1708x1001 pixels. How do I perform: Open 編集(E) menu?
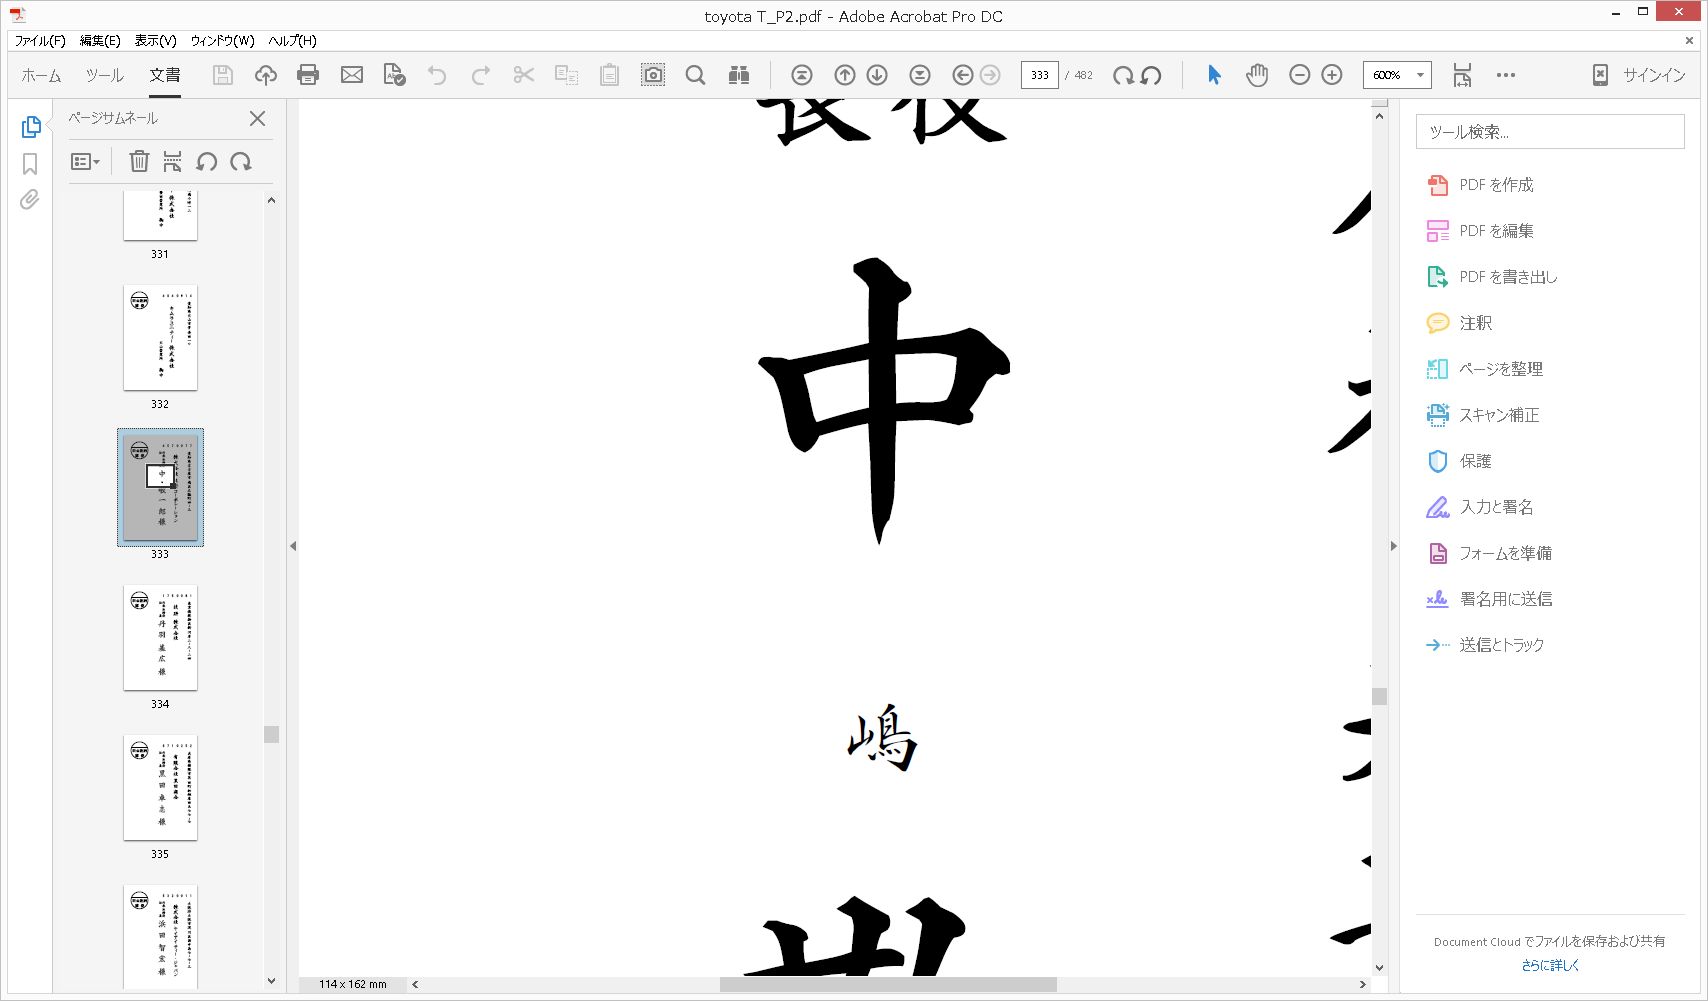[x=100, y=41]
